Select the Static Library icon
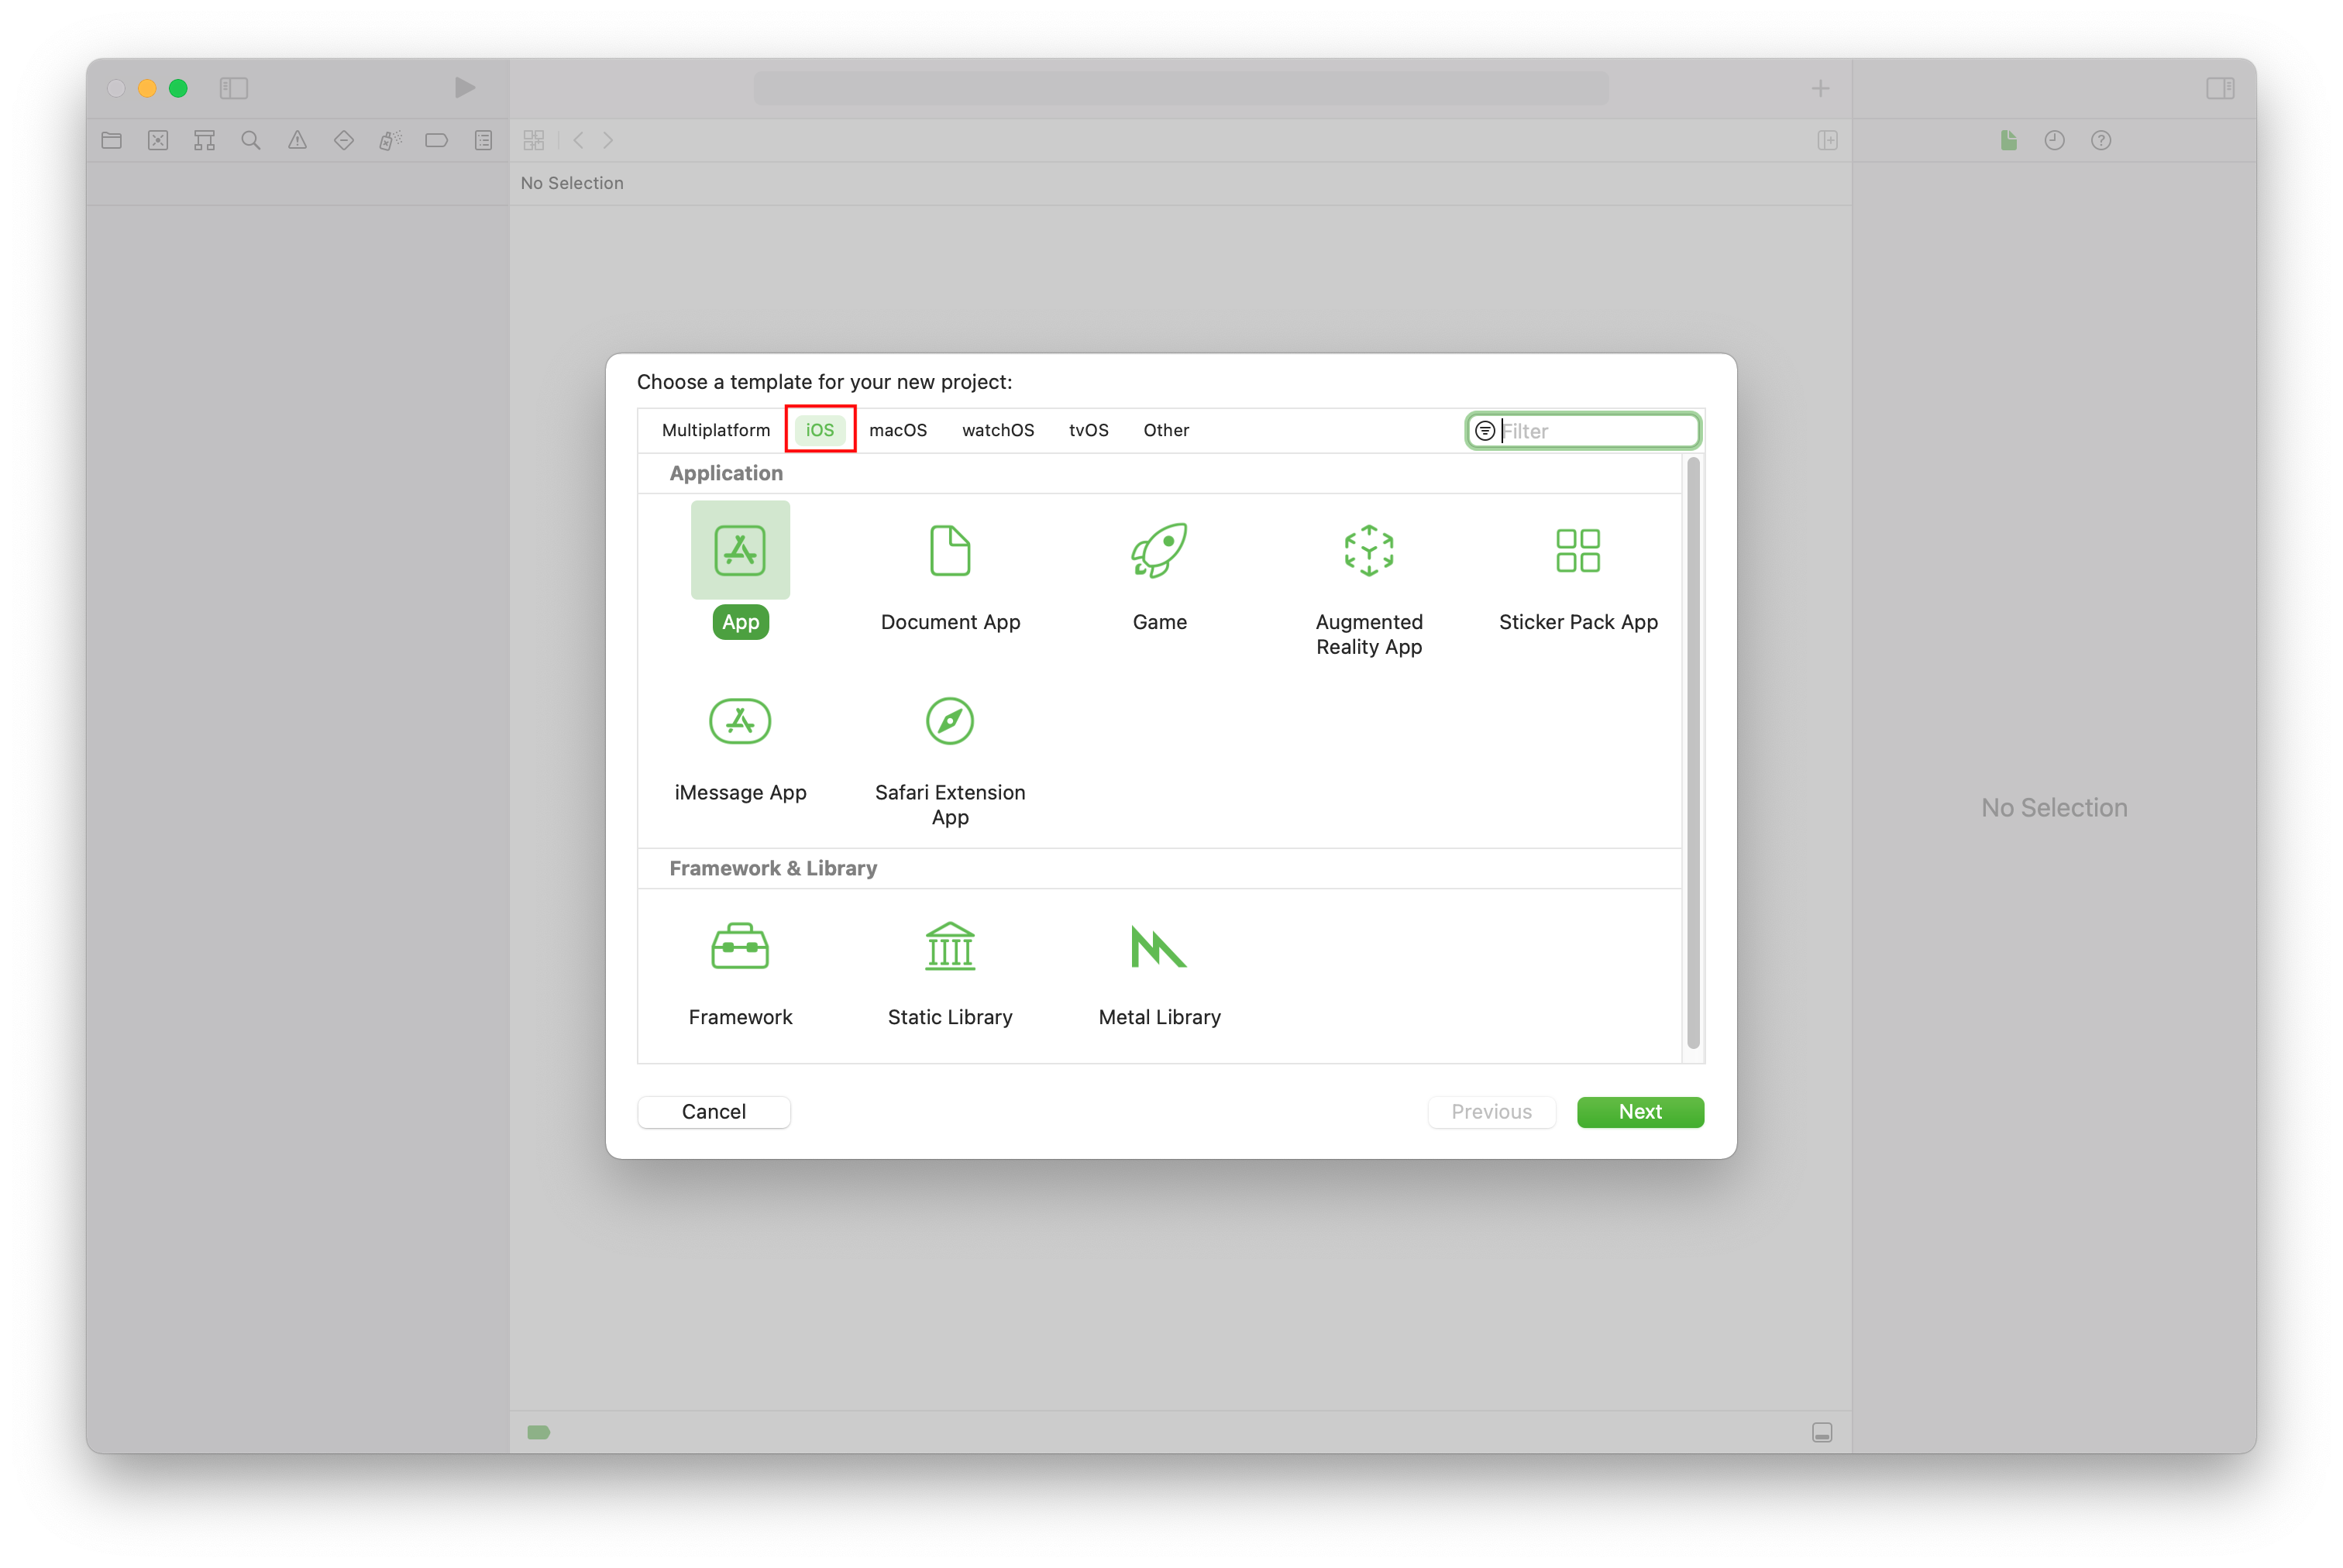This screenshot has width=2343, height=1568. (x=948, y=947)
